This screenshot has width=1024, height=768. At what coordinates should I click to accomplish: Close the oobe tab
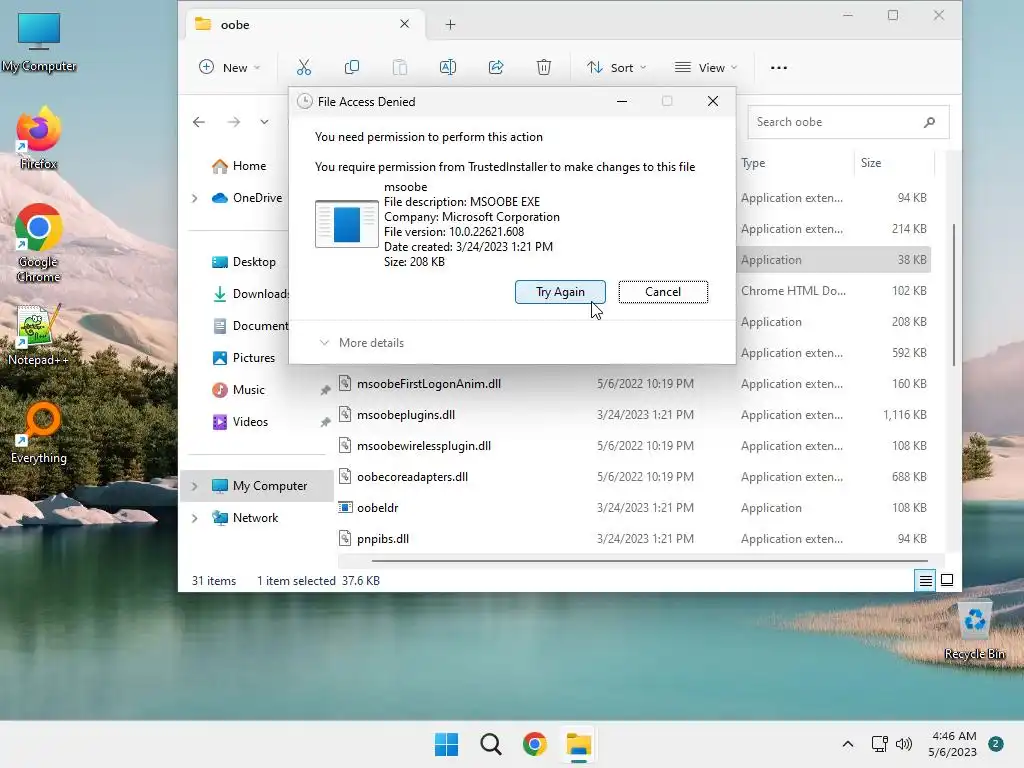click(404, 24)
